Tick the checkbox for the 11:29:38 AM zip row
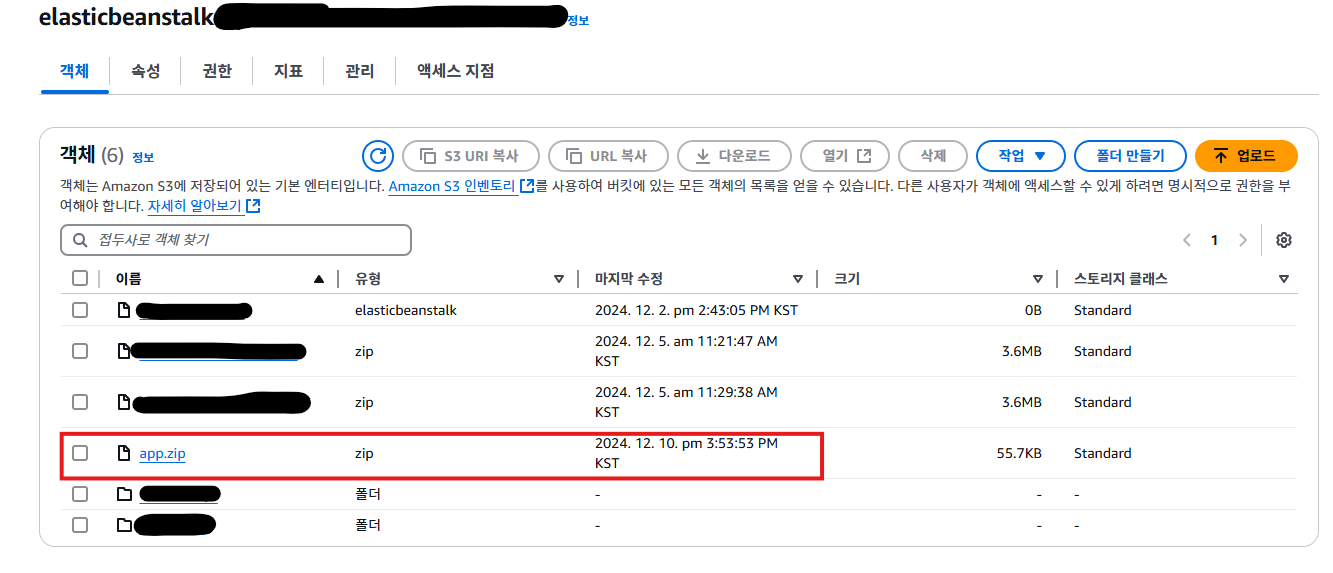This screenshot has width=1333, height=573. click(80, 402)
